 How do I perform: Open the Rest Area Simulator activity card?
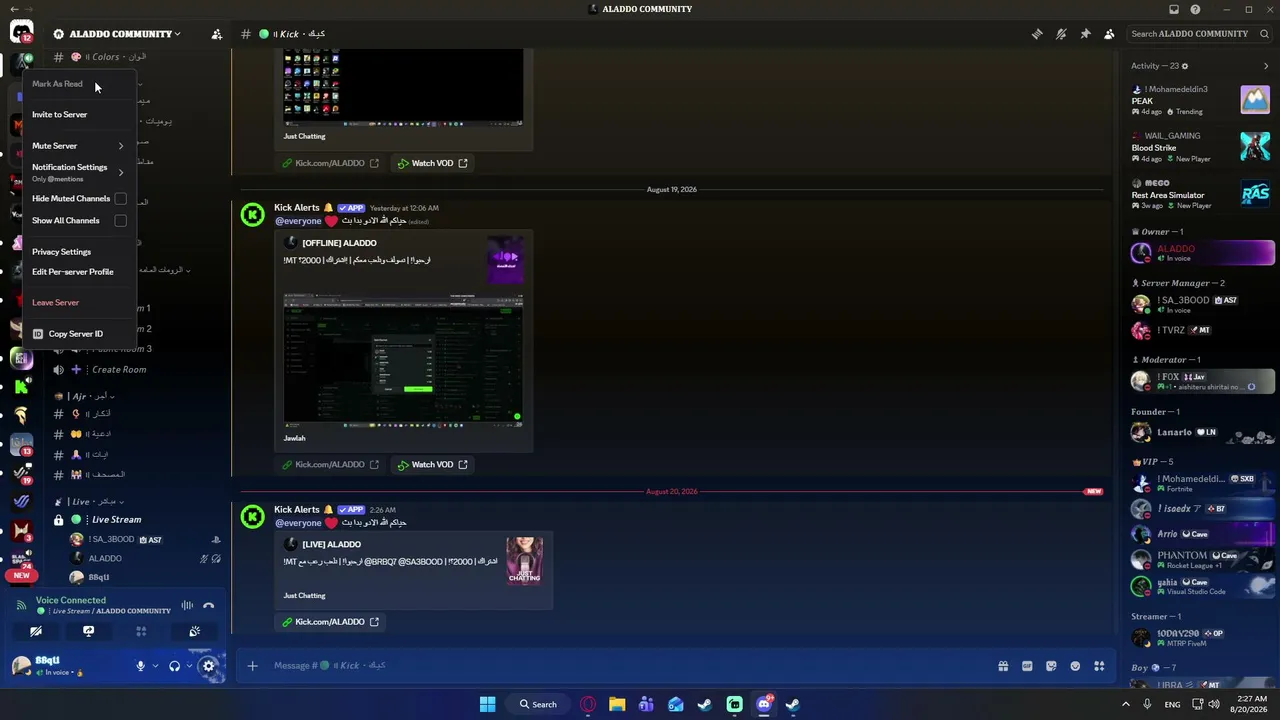tap(1200, 194)
